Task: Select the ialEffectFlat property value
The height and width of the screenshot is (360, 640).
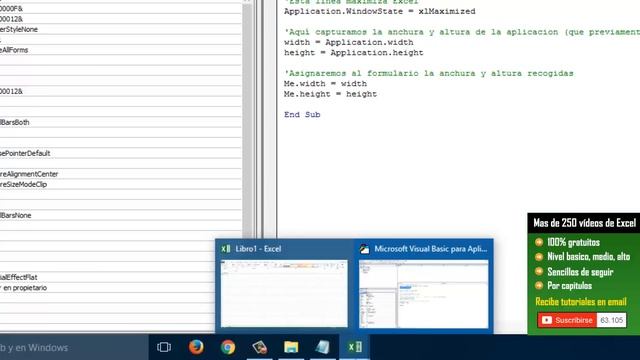Action: (x=18, y=277)
